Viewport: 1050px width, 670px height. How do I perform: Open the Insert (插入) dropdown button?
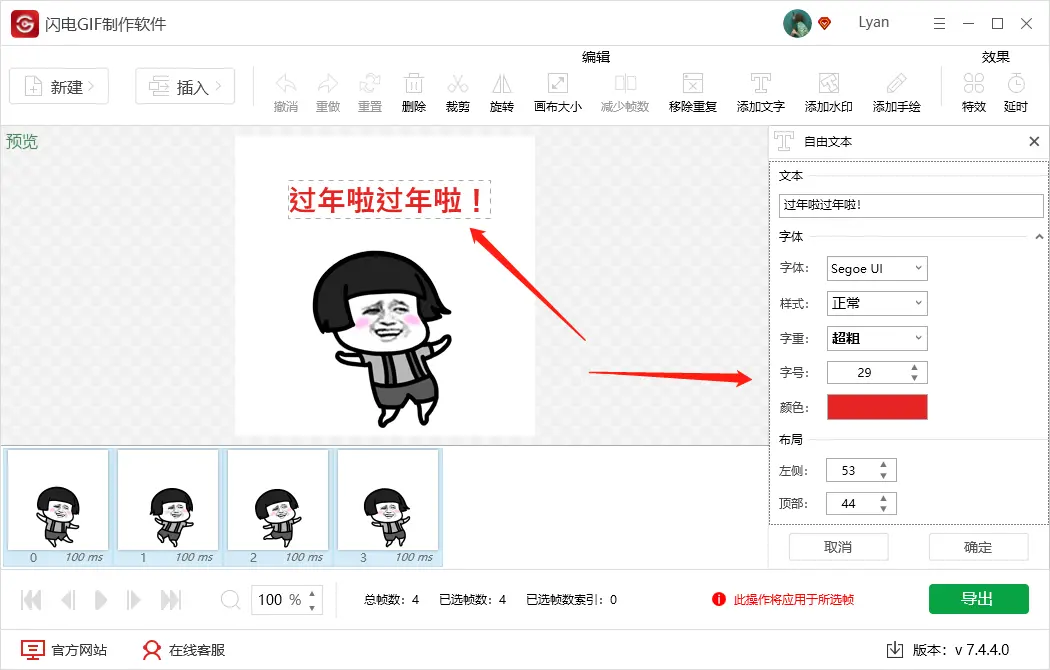click(x=185, y=86)
